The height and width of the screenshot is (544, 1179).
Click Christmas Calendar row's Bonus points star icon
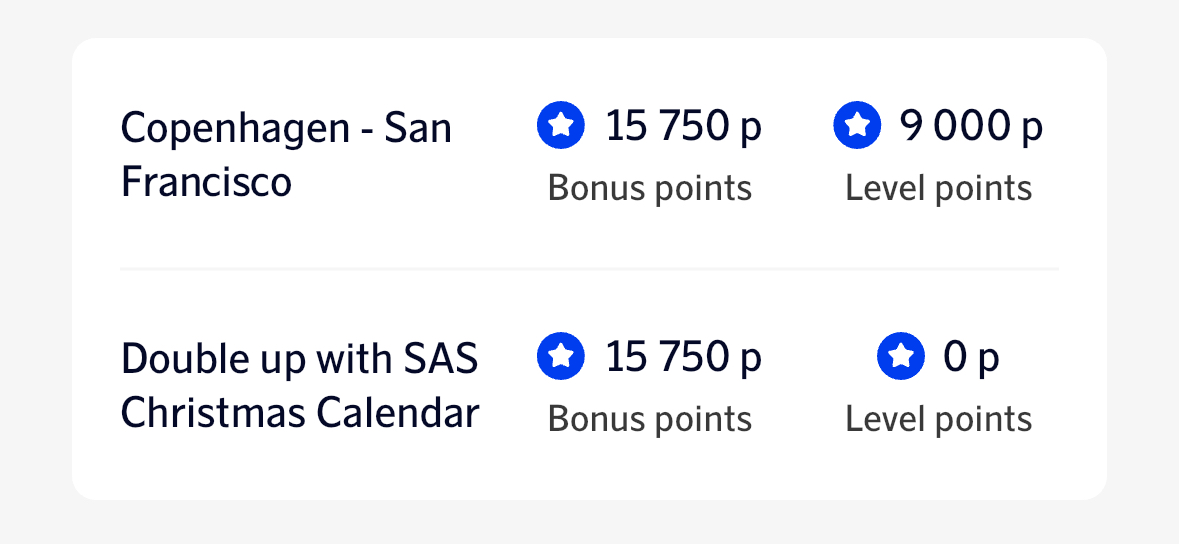[561, 356]
